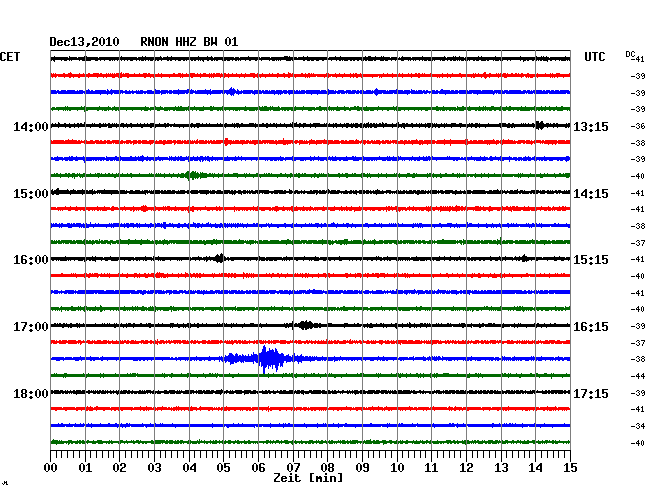Select the UTC timezone label

point(594,57)
